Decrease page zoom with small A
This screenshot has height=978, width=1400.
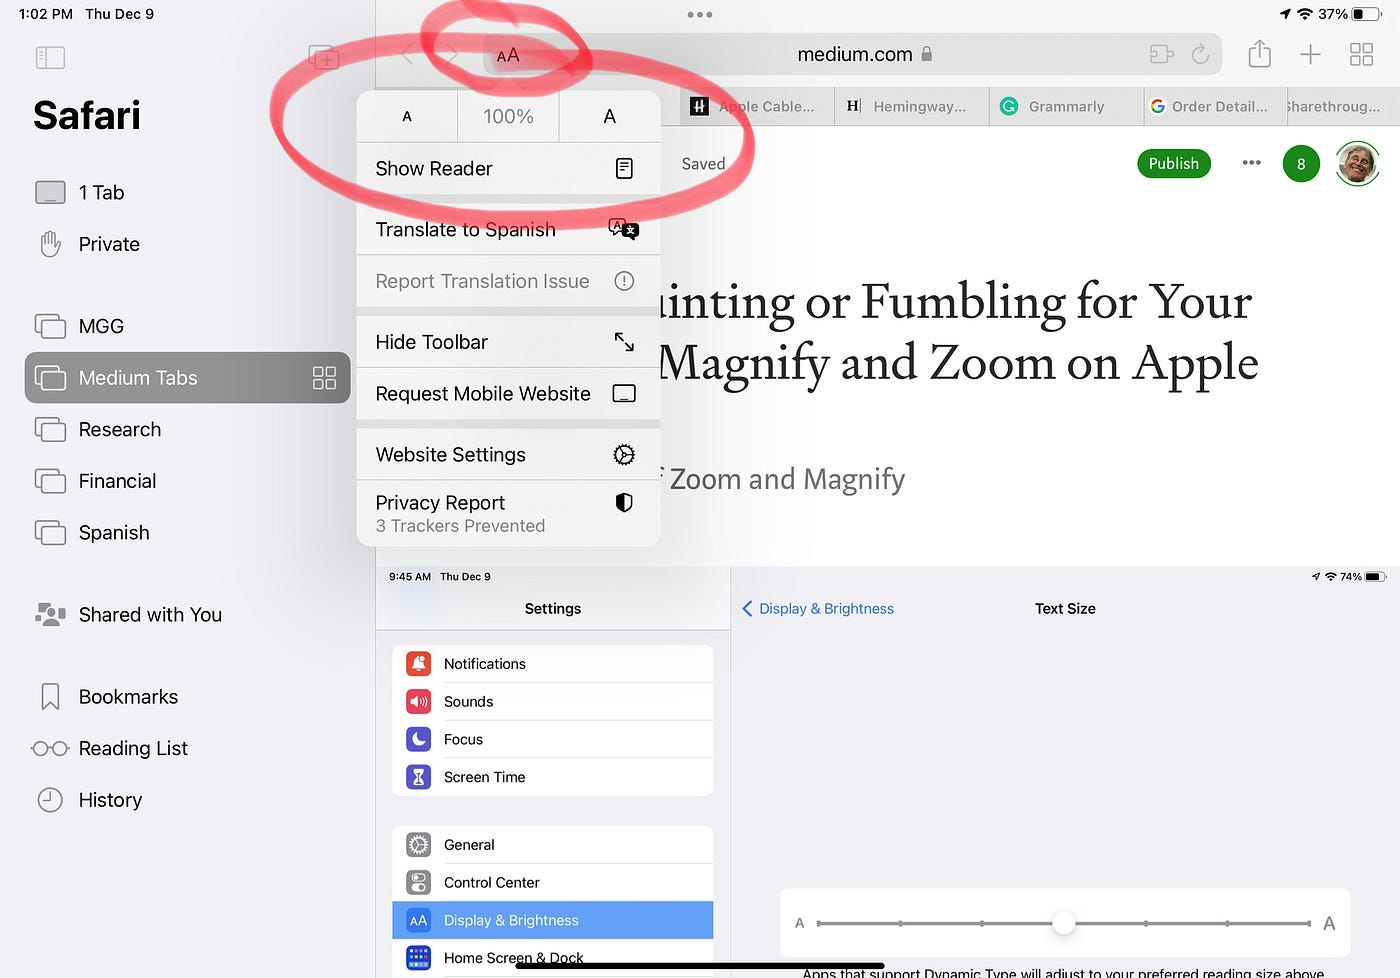[407, 116]
